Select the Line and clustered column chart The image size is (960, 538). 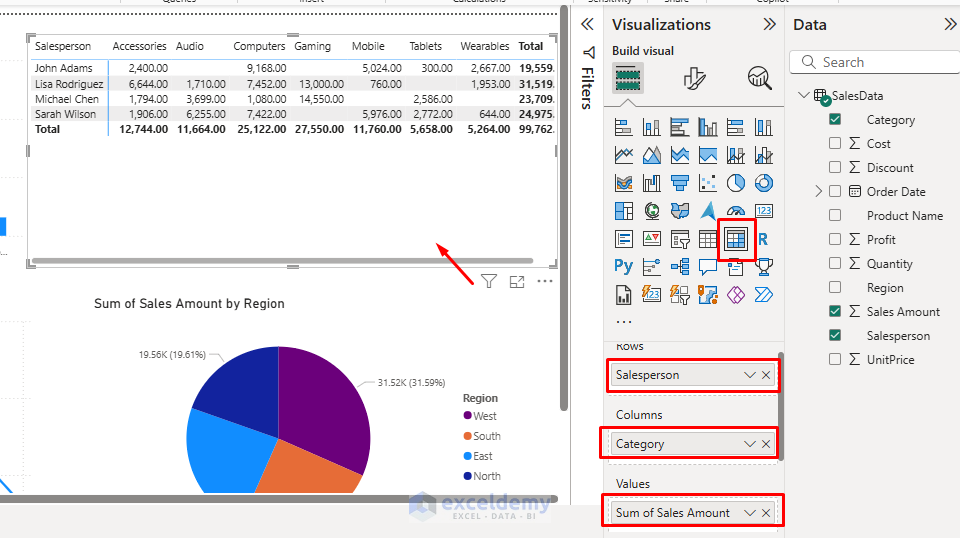[x=763, y=155]
